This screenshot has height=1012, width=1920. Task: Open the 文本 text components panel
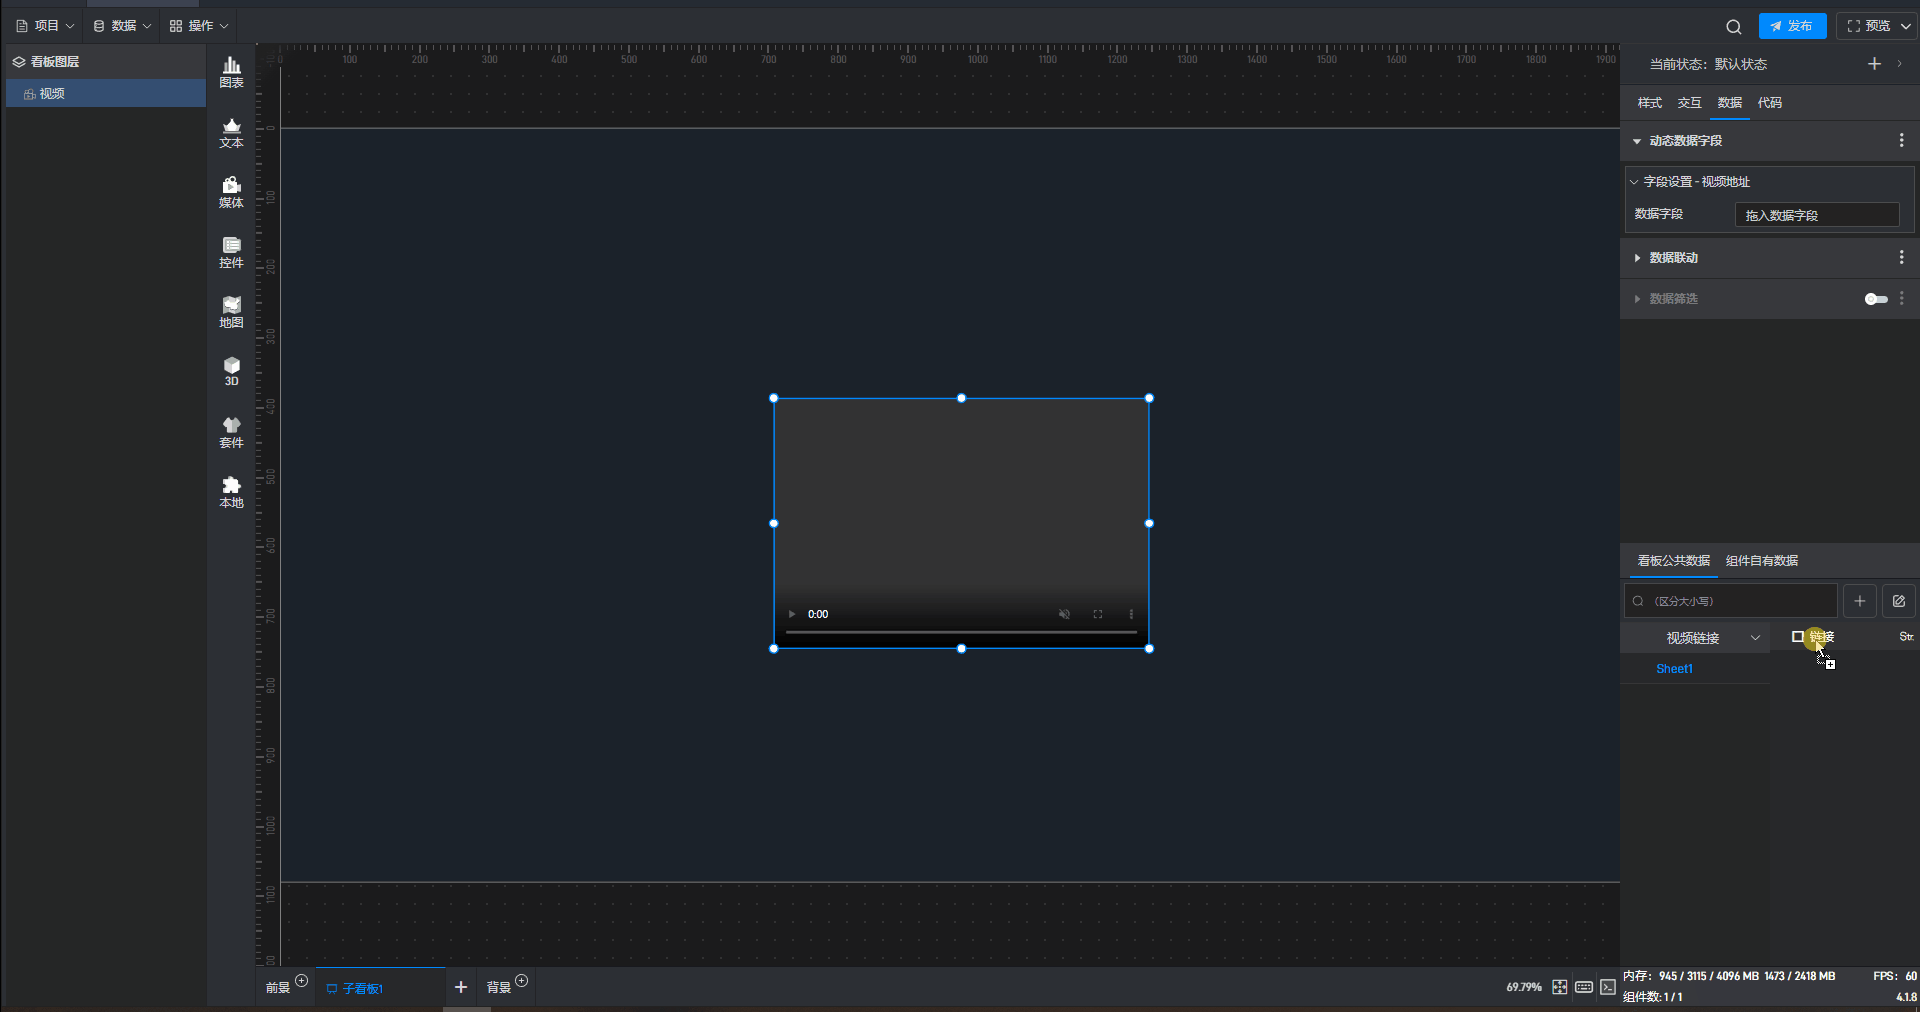pyautogui.click(x=231, y=132)
